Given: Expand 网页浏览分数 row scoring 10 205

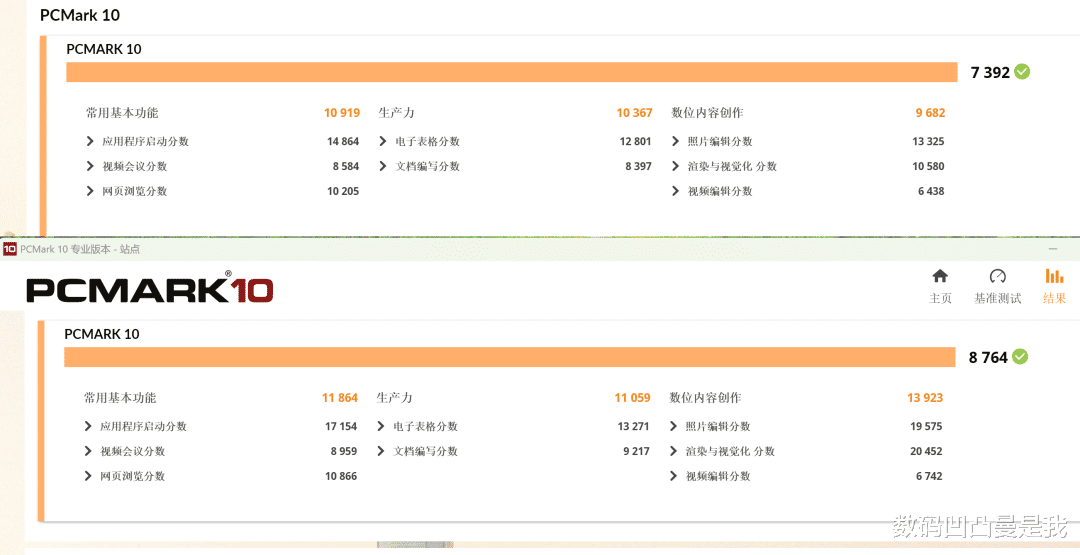Looking at the screenshot, I should pyautogui.click(x=90, y=191).
